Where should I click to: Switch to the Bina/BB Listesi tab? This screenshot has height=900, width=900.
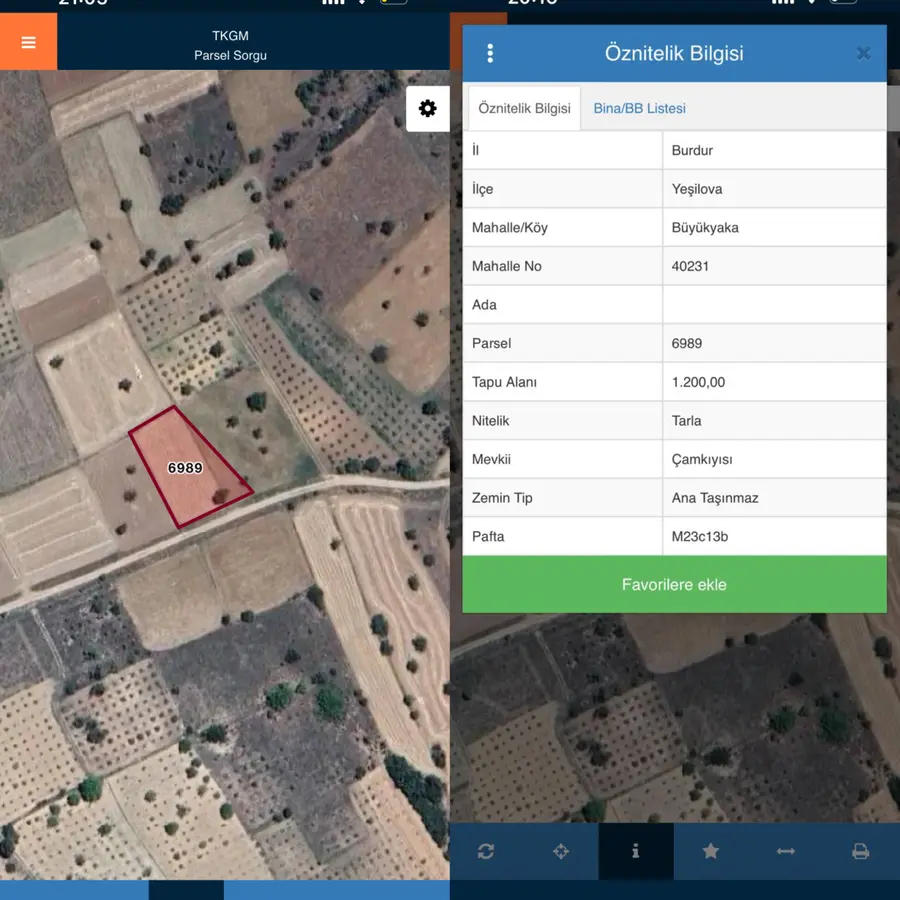click(x=639, y=108)
